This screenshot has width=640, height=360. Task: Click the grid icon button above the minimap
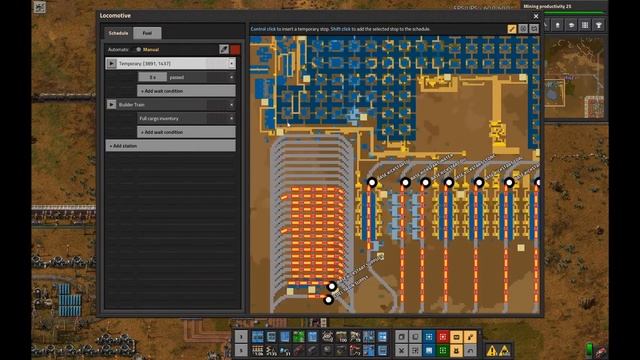[x=585, y=25]
